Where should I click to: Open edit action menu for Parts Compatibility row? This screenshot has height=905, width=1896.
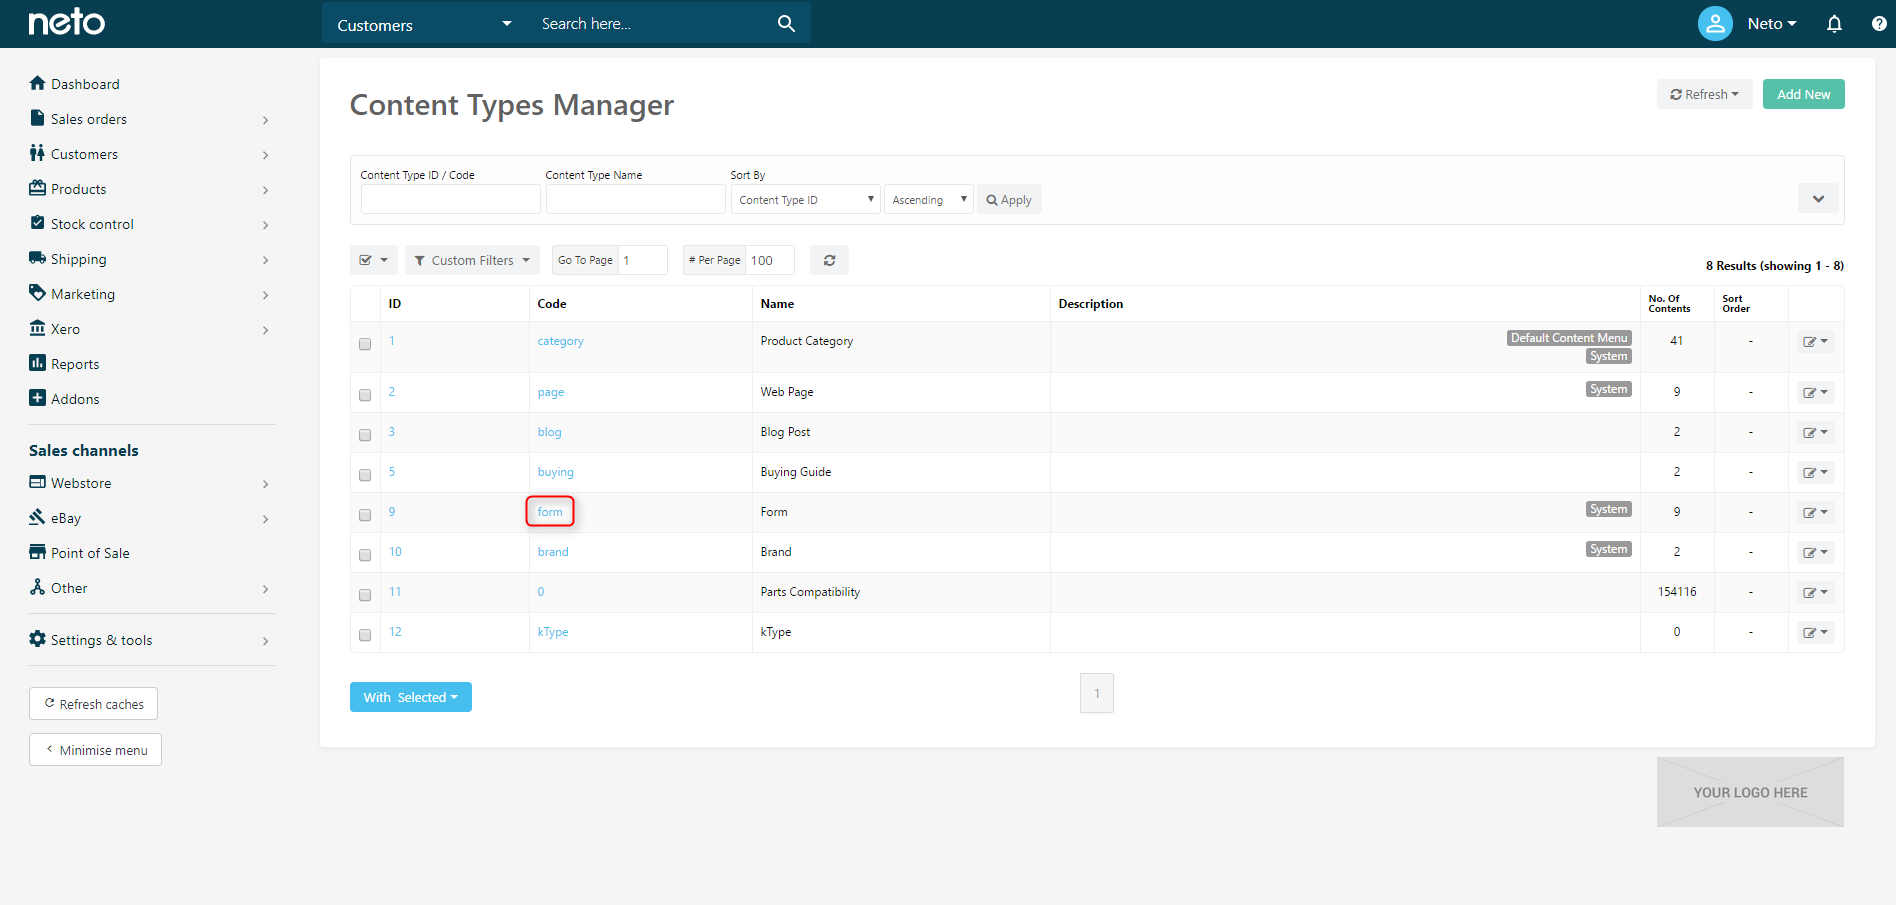click(1815, 592)
